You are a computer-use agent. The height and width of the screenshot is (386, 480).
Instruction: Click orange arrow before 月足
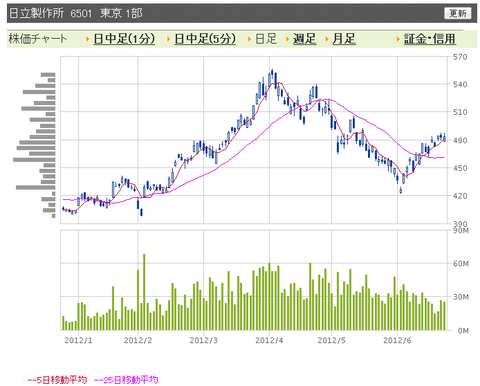327,39
